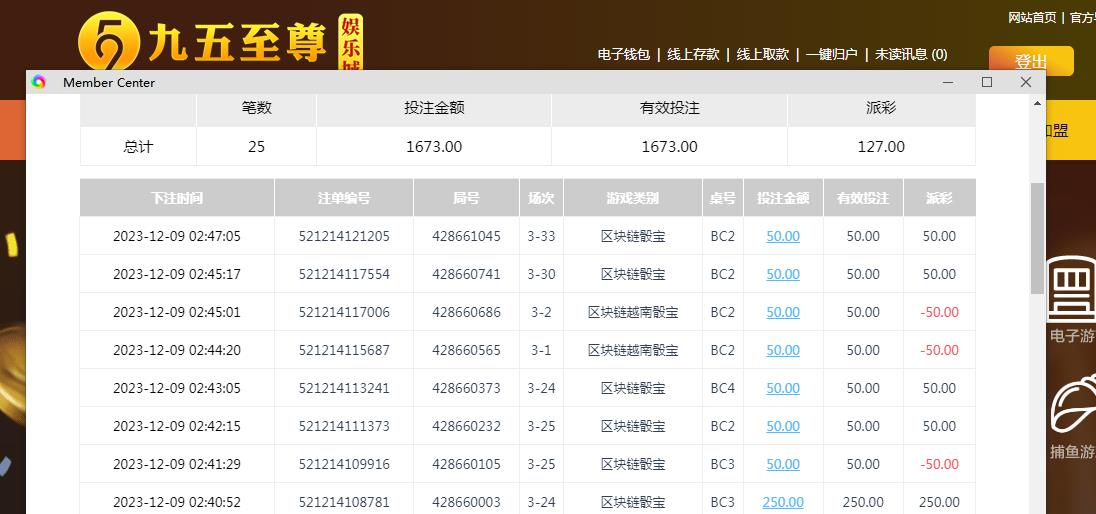Screen dimensions: 1096x514
Task: Maximize the Member Center window
Action: 987,82
